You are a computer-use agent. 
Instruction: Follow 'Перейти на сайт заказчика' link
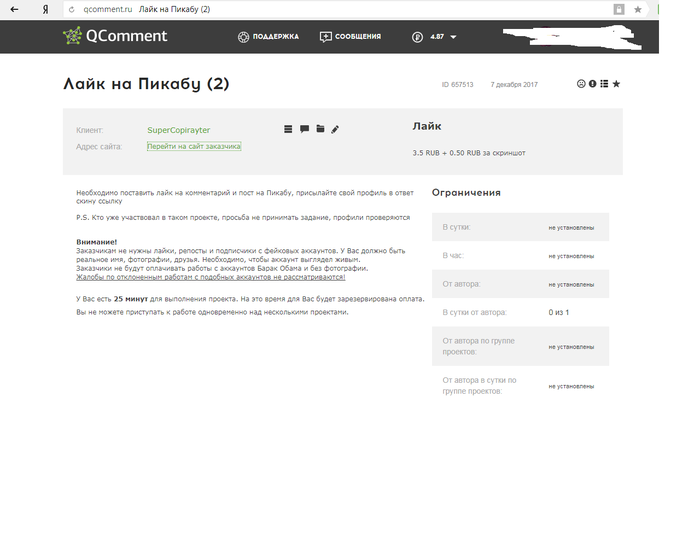tap(194, 146)
